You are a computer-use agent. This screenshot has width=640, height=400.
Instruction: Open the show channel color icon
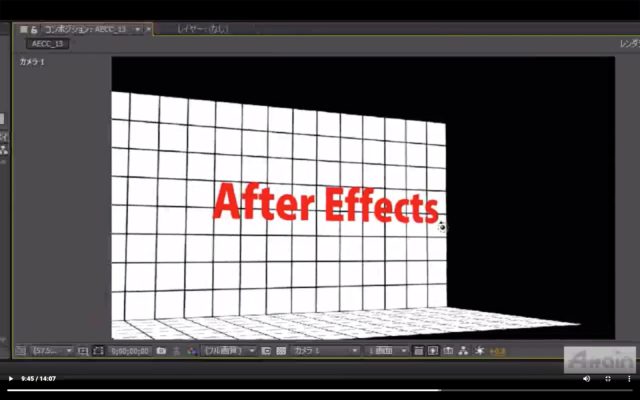tap(192, 351)
